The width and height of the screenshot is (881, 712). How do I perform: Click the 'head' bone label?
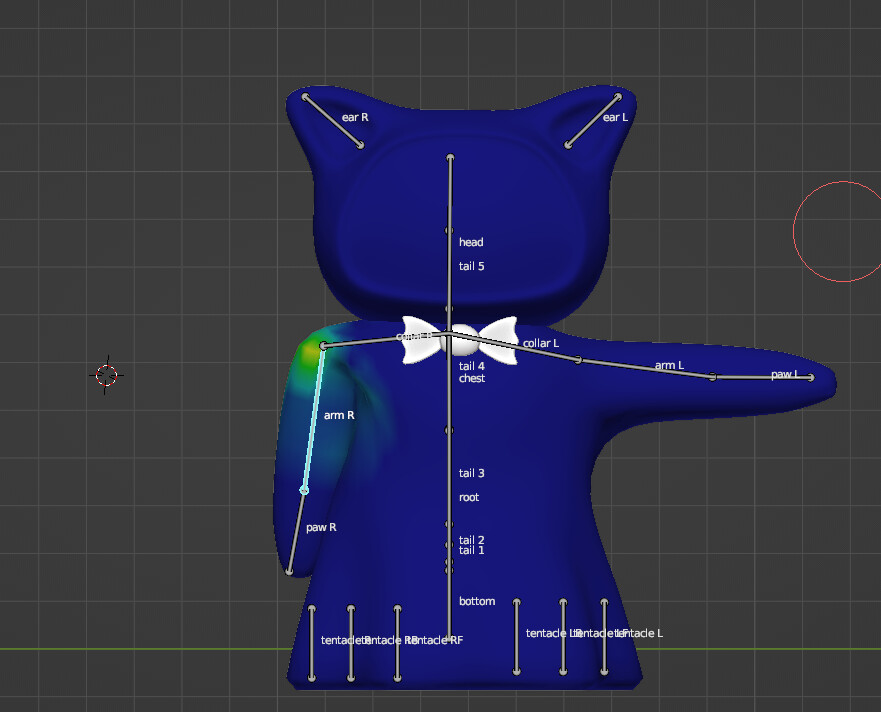coord(471,242)
